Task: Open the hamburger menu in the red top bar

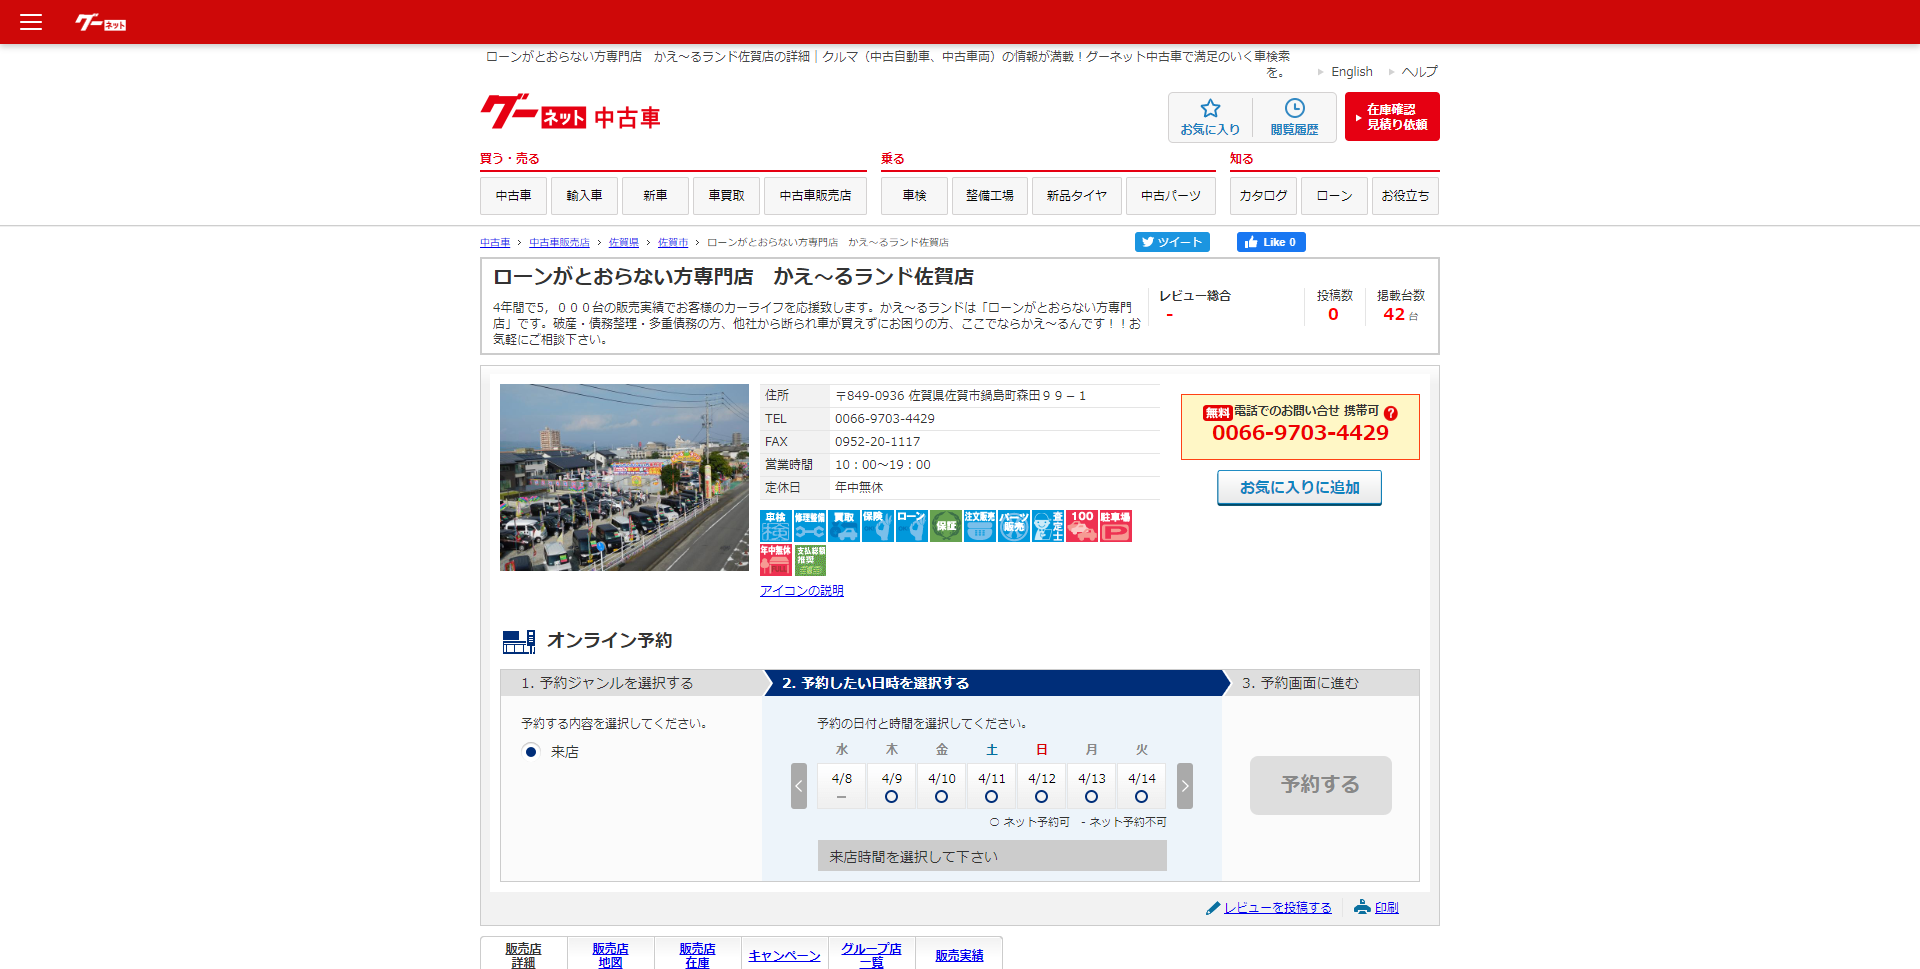Action: pyautogui.click(x=31, y=22)
